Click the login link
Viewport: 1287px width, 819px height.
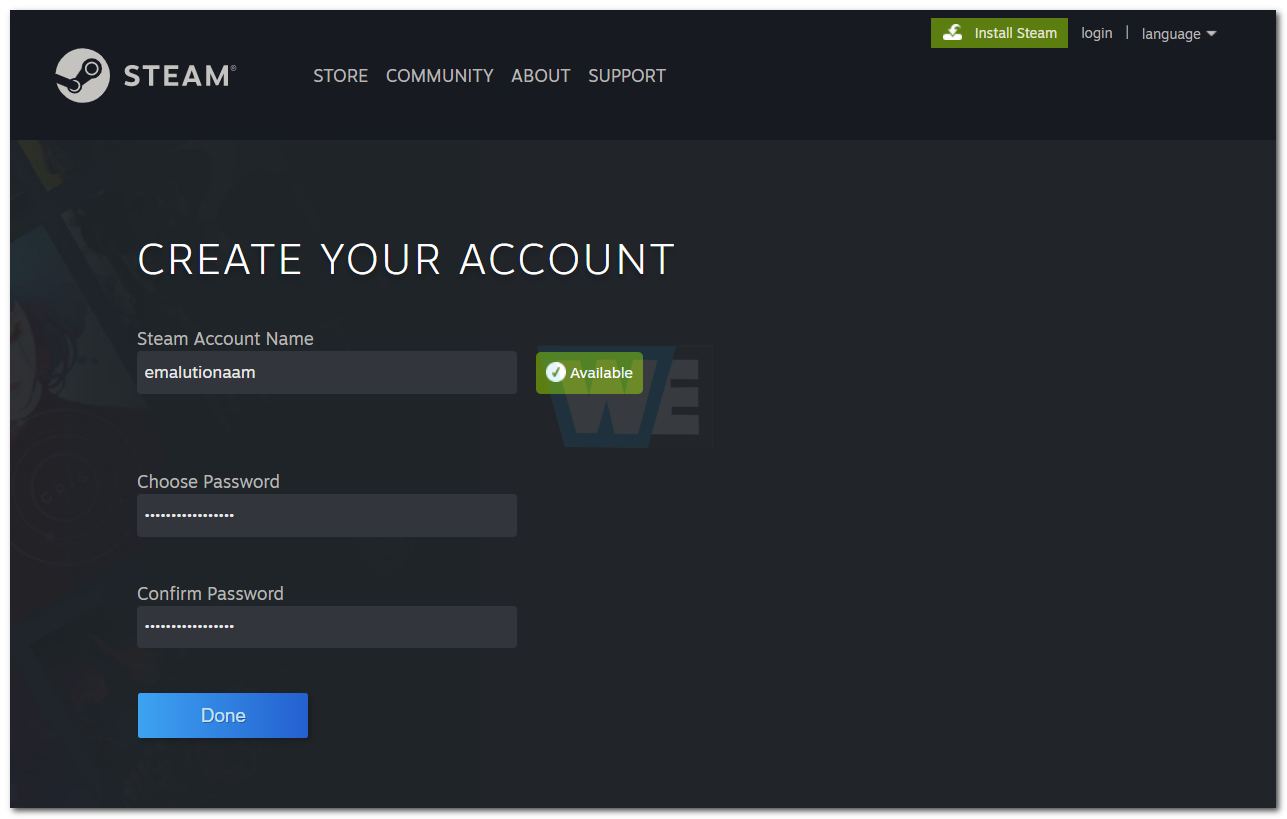pos(1096,32)
